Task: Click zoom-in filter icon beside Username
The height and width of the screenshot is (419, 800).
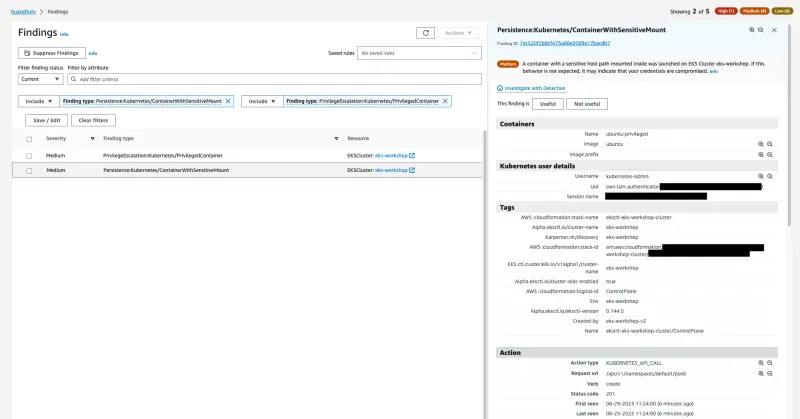Action: [760, 175]
